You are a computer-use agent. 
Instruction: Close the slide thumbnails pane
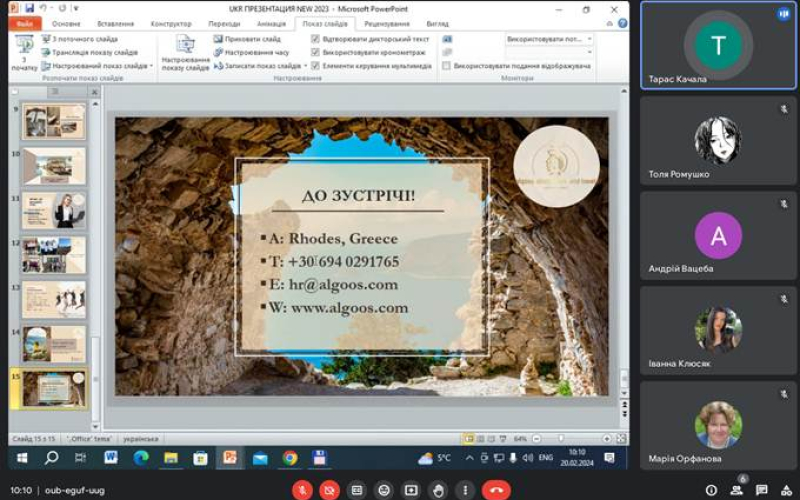click(94, 92)
